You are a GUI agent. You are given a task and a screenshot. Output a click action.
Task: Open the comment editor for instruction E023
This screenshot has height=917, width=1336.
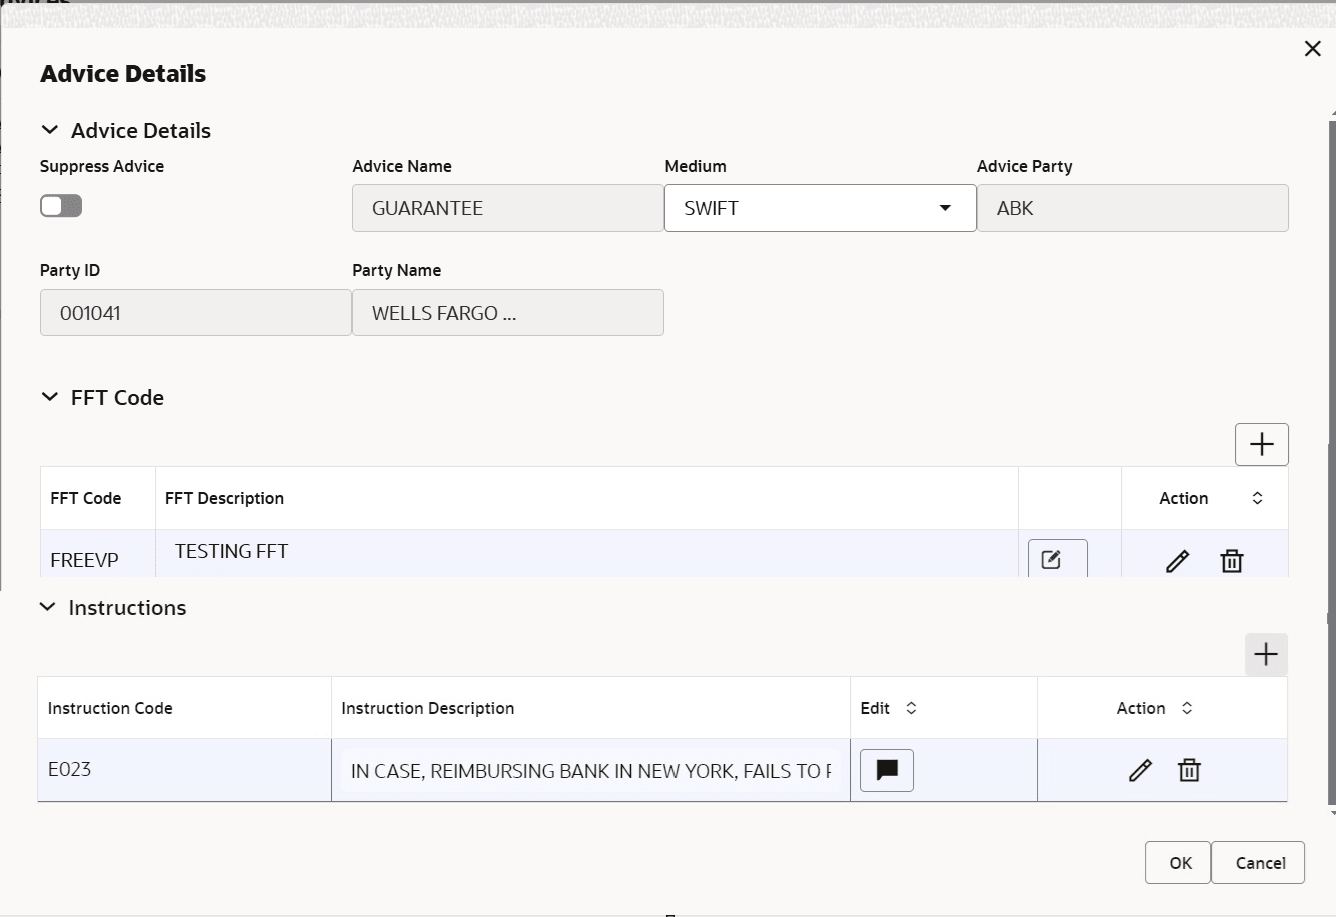886,770
